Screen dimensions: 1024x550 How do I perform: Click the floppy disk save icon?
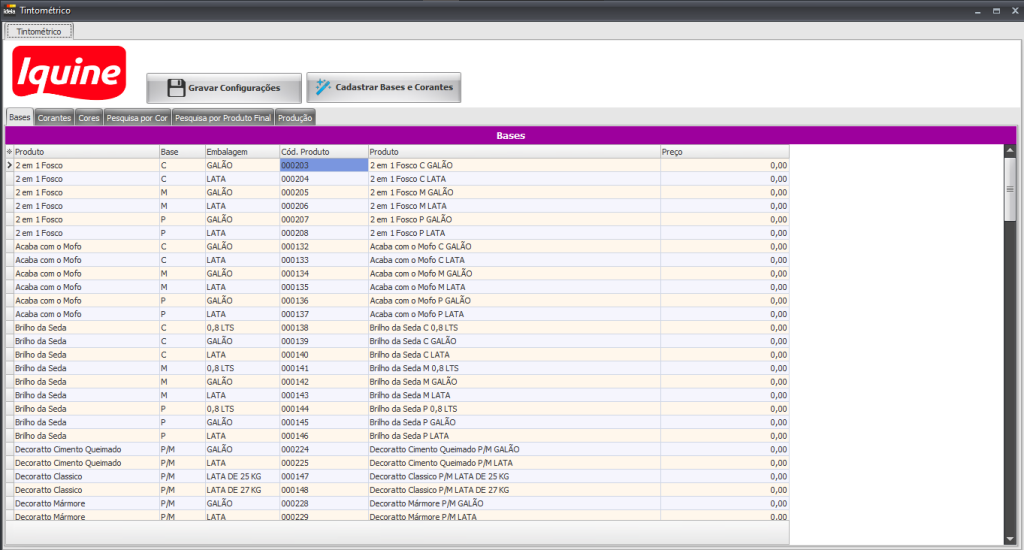tap(176, 88)
